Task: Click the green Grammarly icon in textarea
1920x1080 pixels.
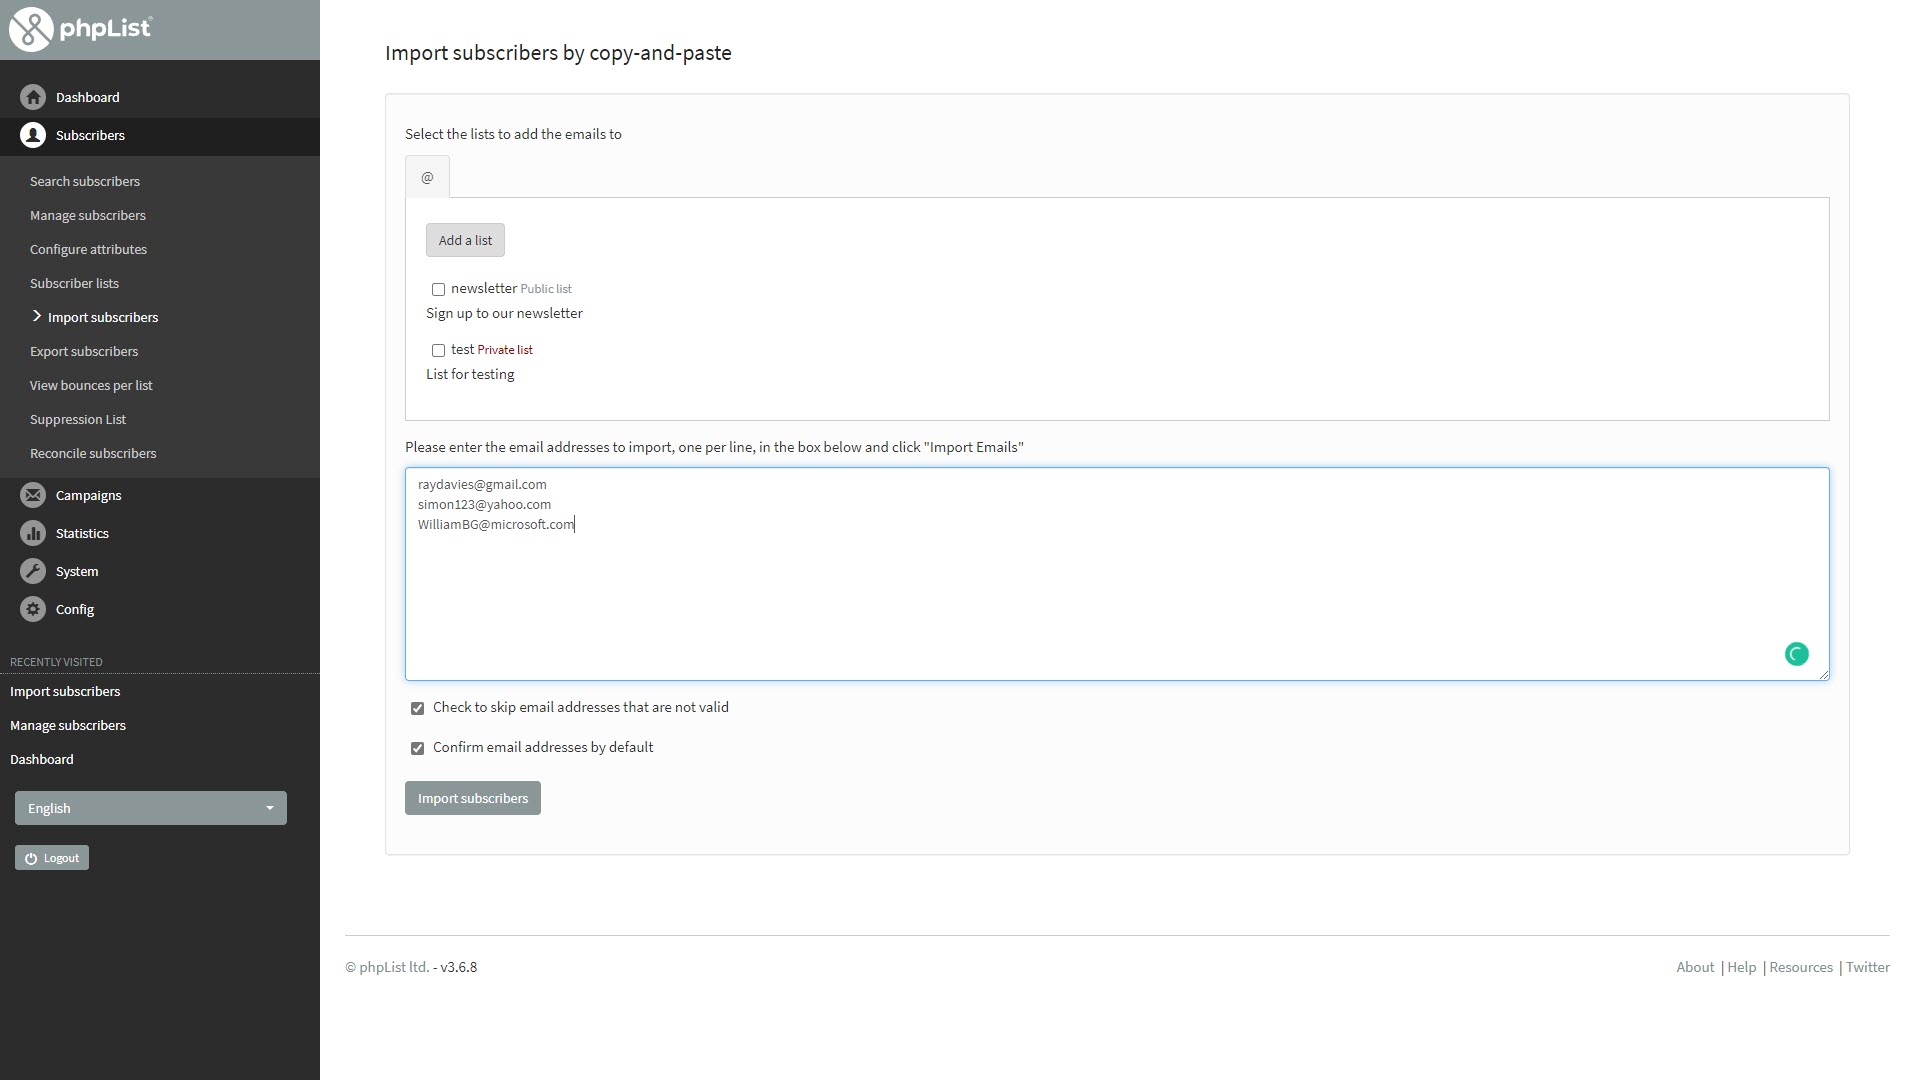Action: pyautogui.click(x=1797, y=654)
